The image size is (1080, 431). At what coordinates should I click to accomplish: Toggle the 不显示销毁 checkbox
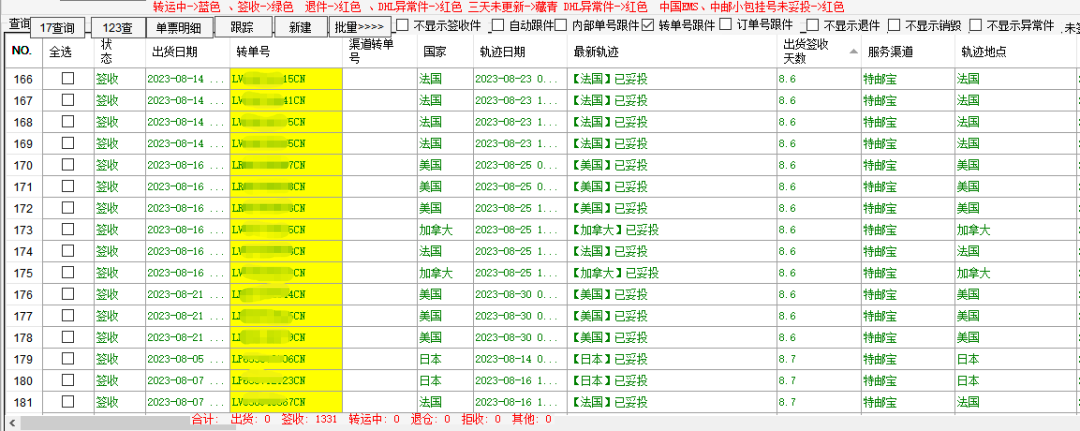pyautogui.click(x=894, y=26)
